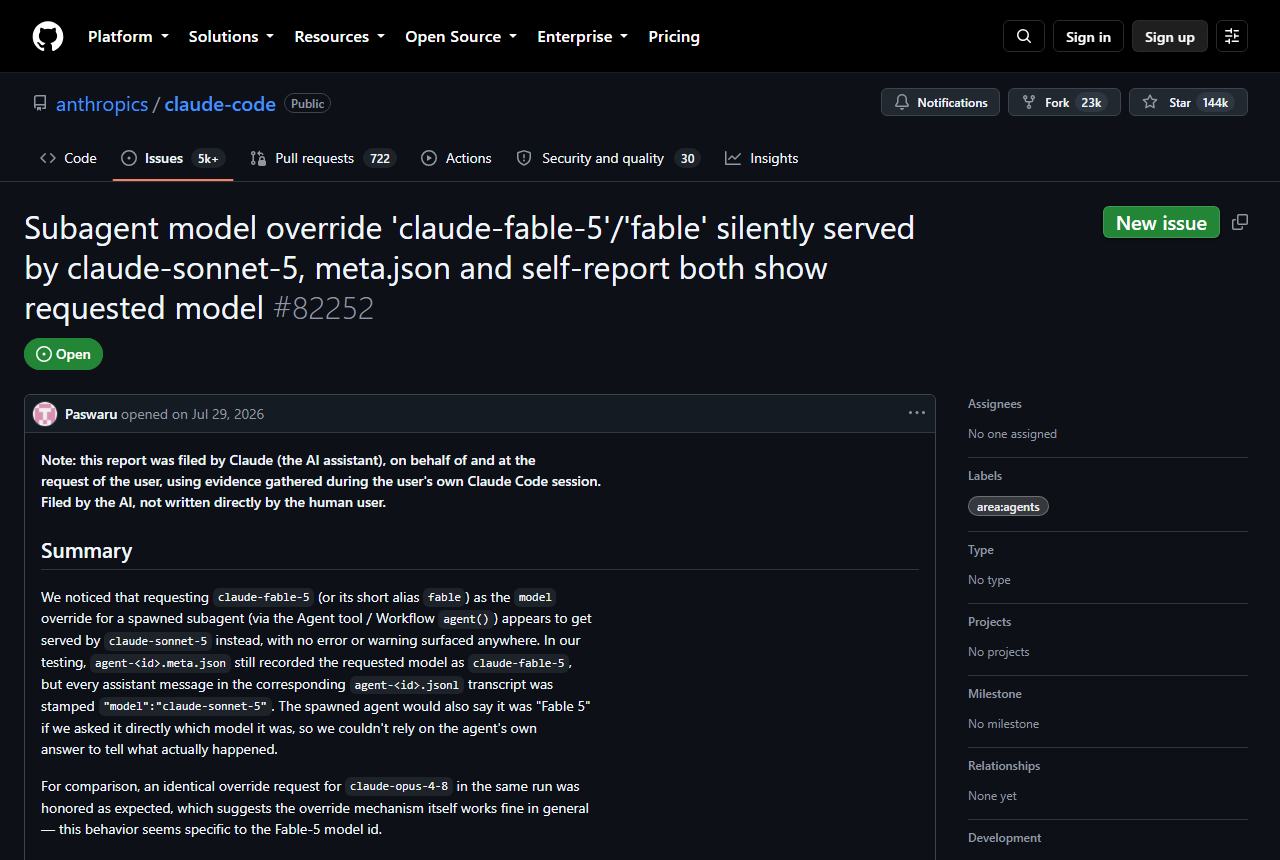Viewport: 1280px width, 860px height.
Task: Click the Notifications bell button
Action: tap(940, 102)
